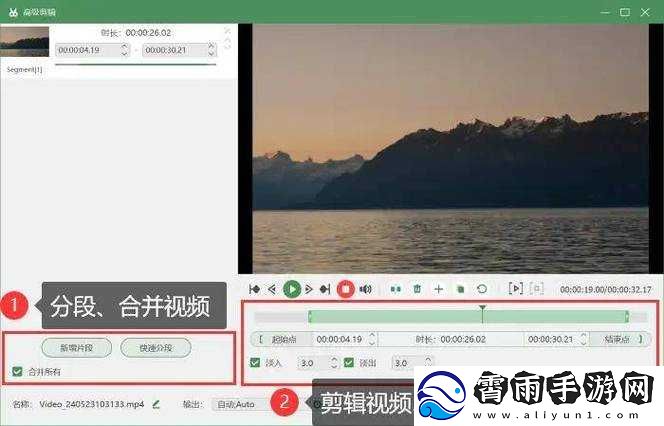Viewport: 664px width, 426px height.
Task: Open the output 自动Auto dropdown
Action: [x=240, y=404]
